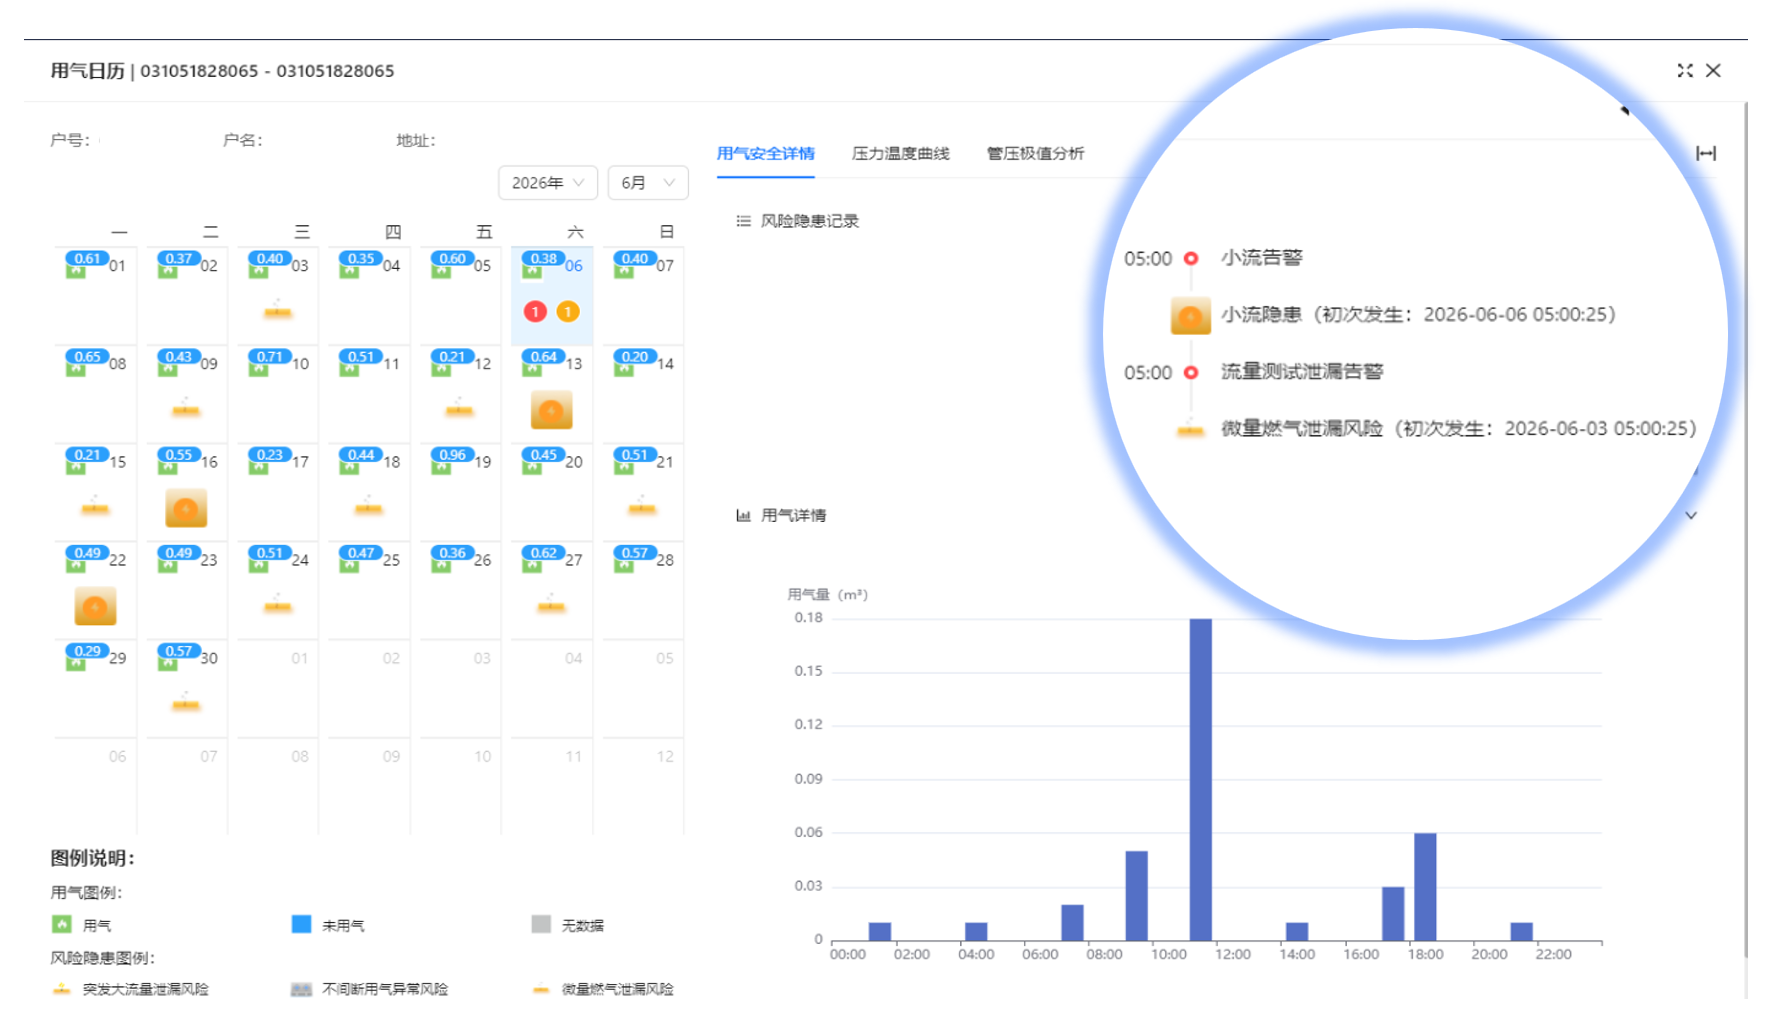
Task: Select date 29 in the calendar
Action: pos(117,658)
